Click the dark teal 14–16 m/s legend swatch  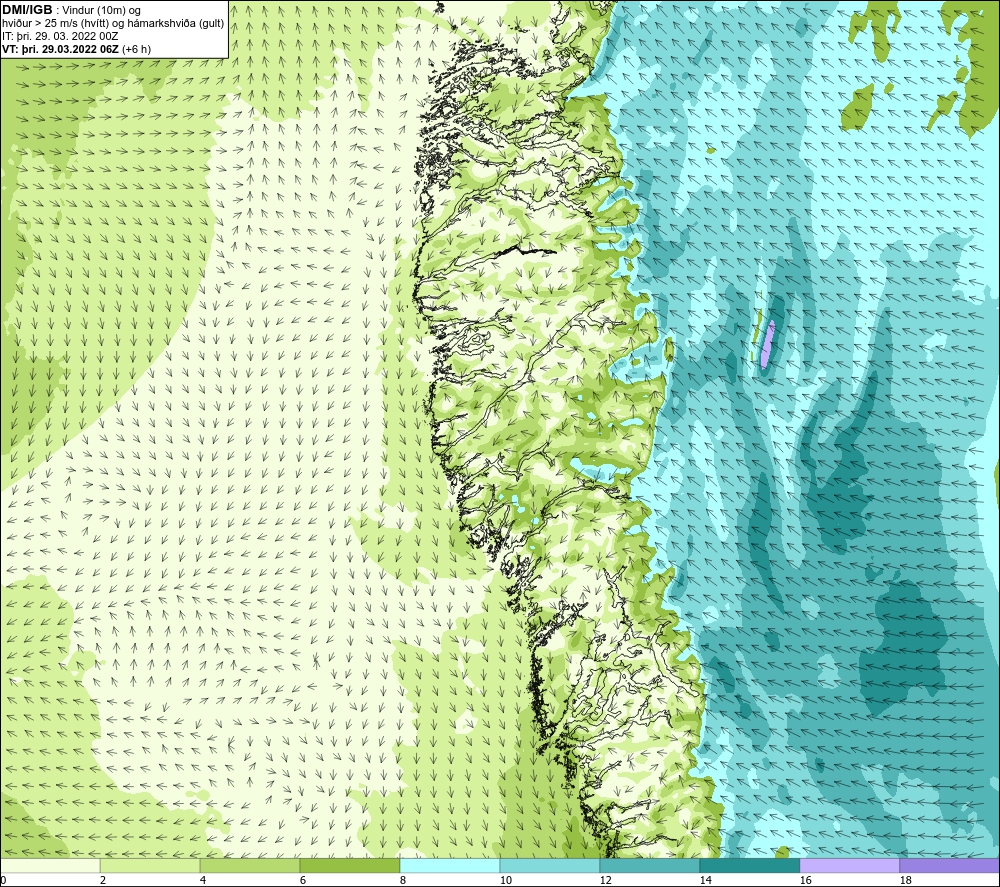(x=749, y=865)
